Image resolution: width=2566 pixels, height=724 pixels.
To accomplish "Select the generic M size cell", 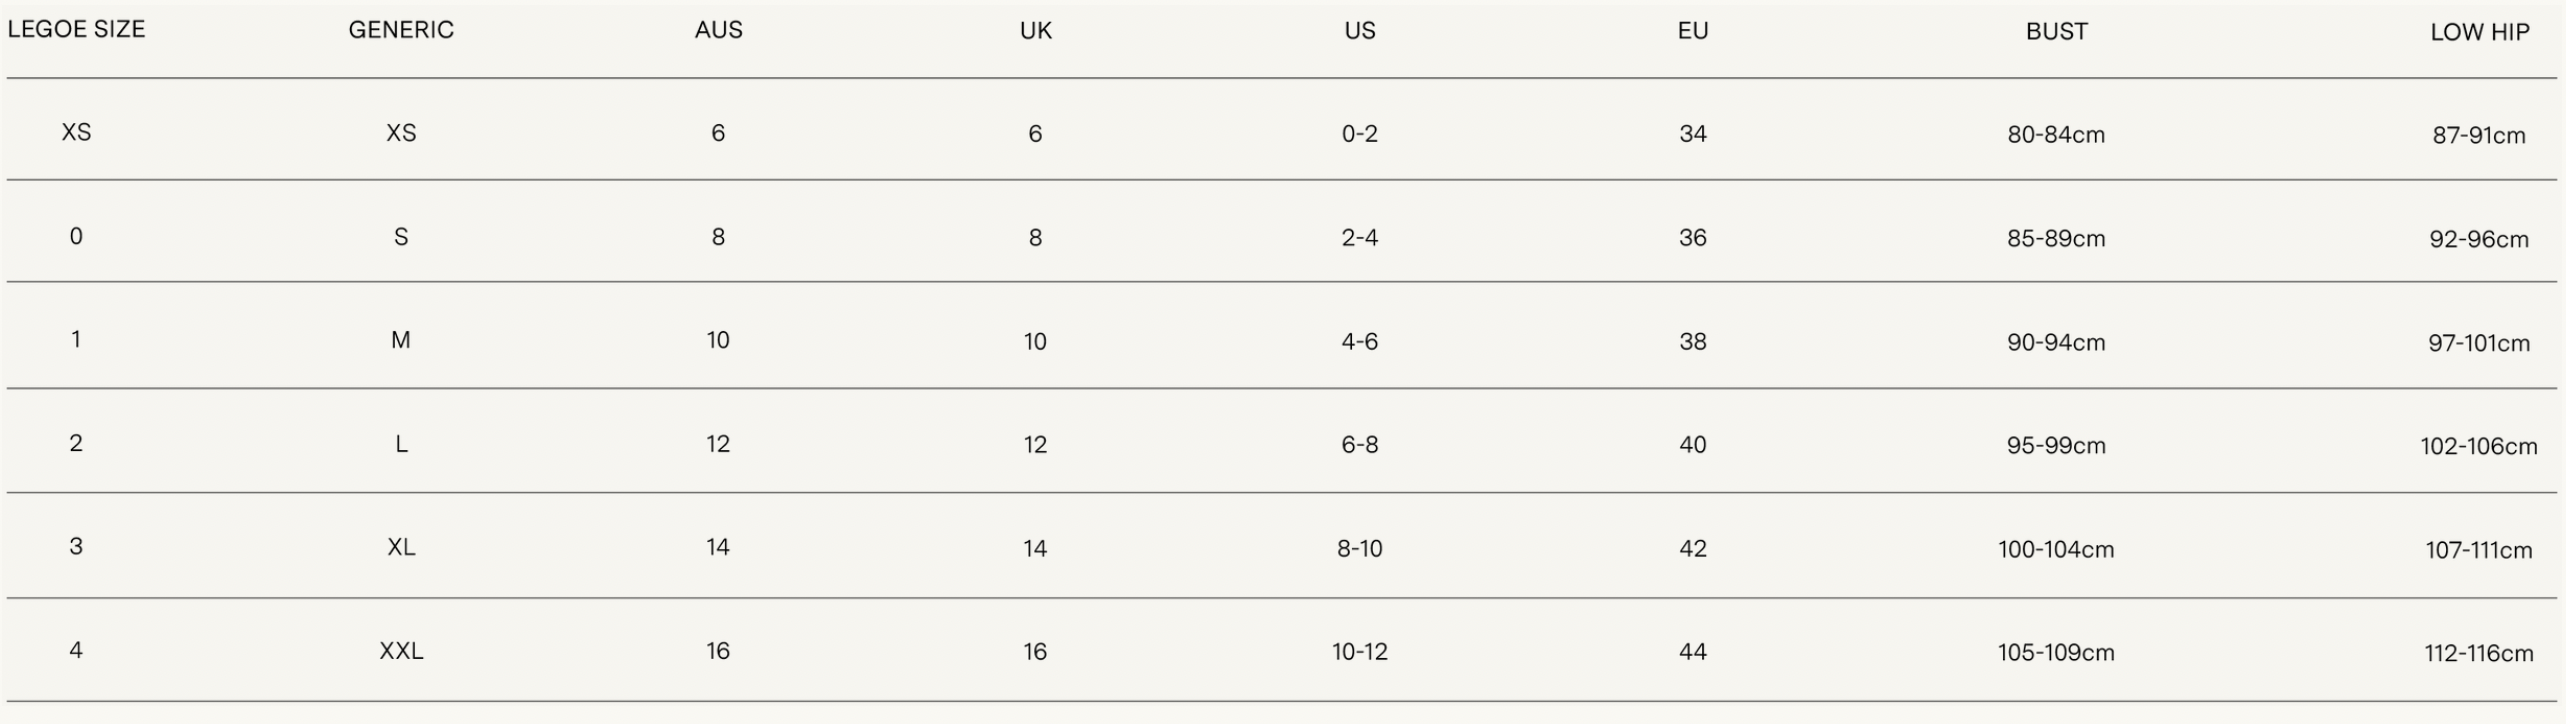I will (x=401, y=341).
